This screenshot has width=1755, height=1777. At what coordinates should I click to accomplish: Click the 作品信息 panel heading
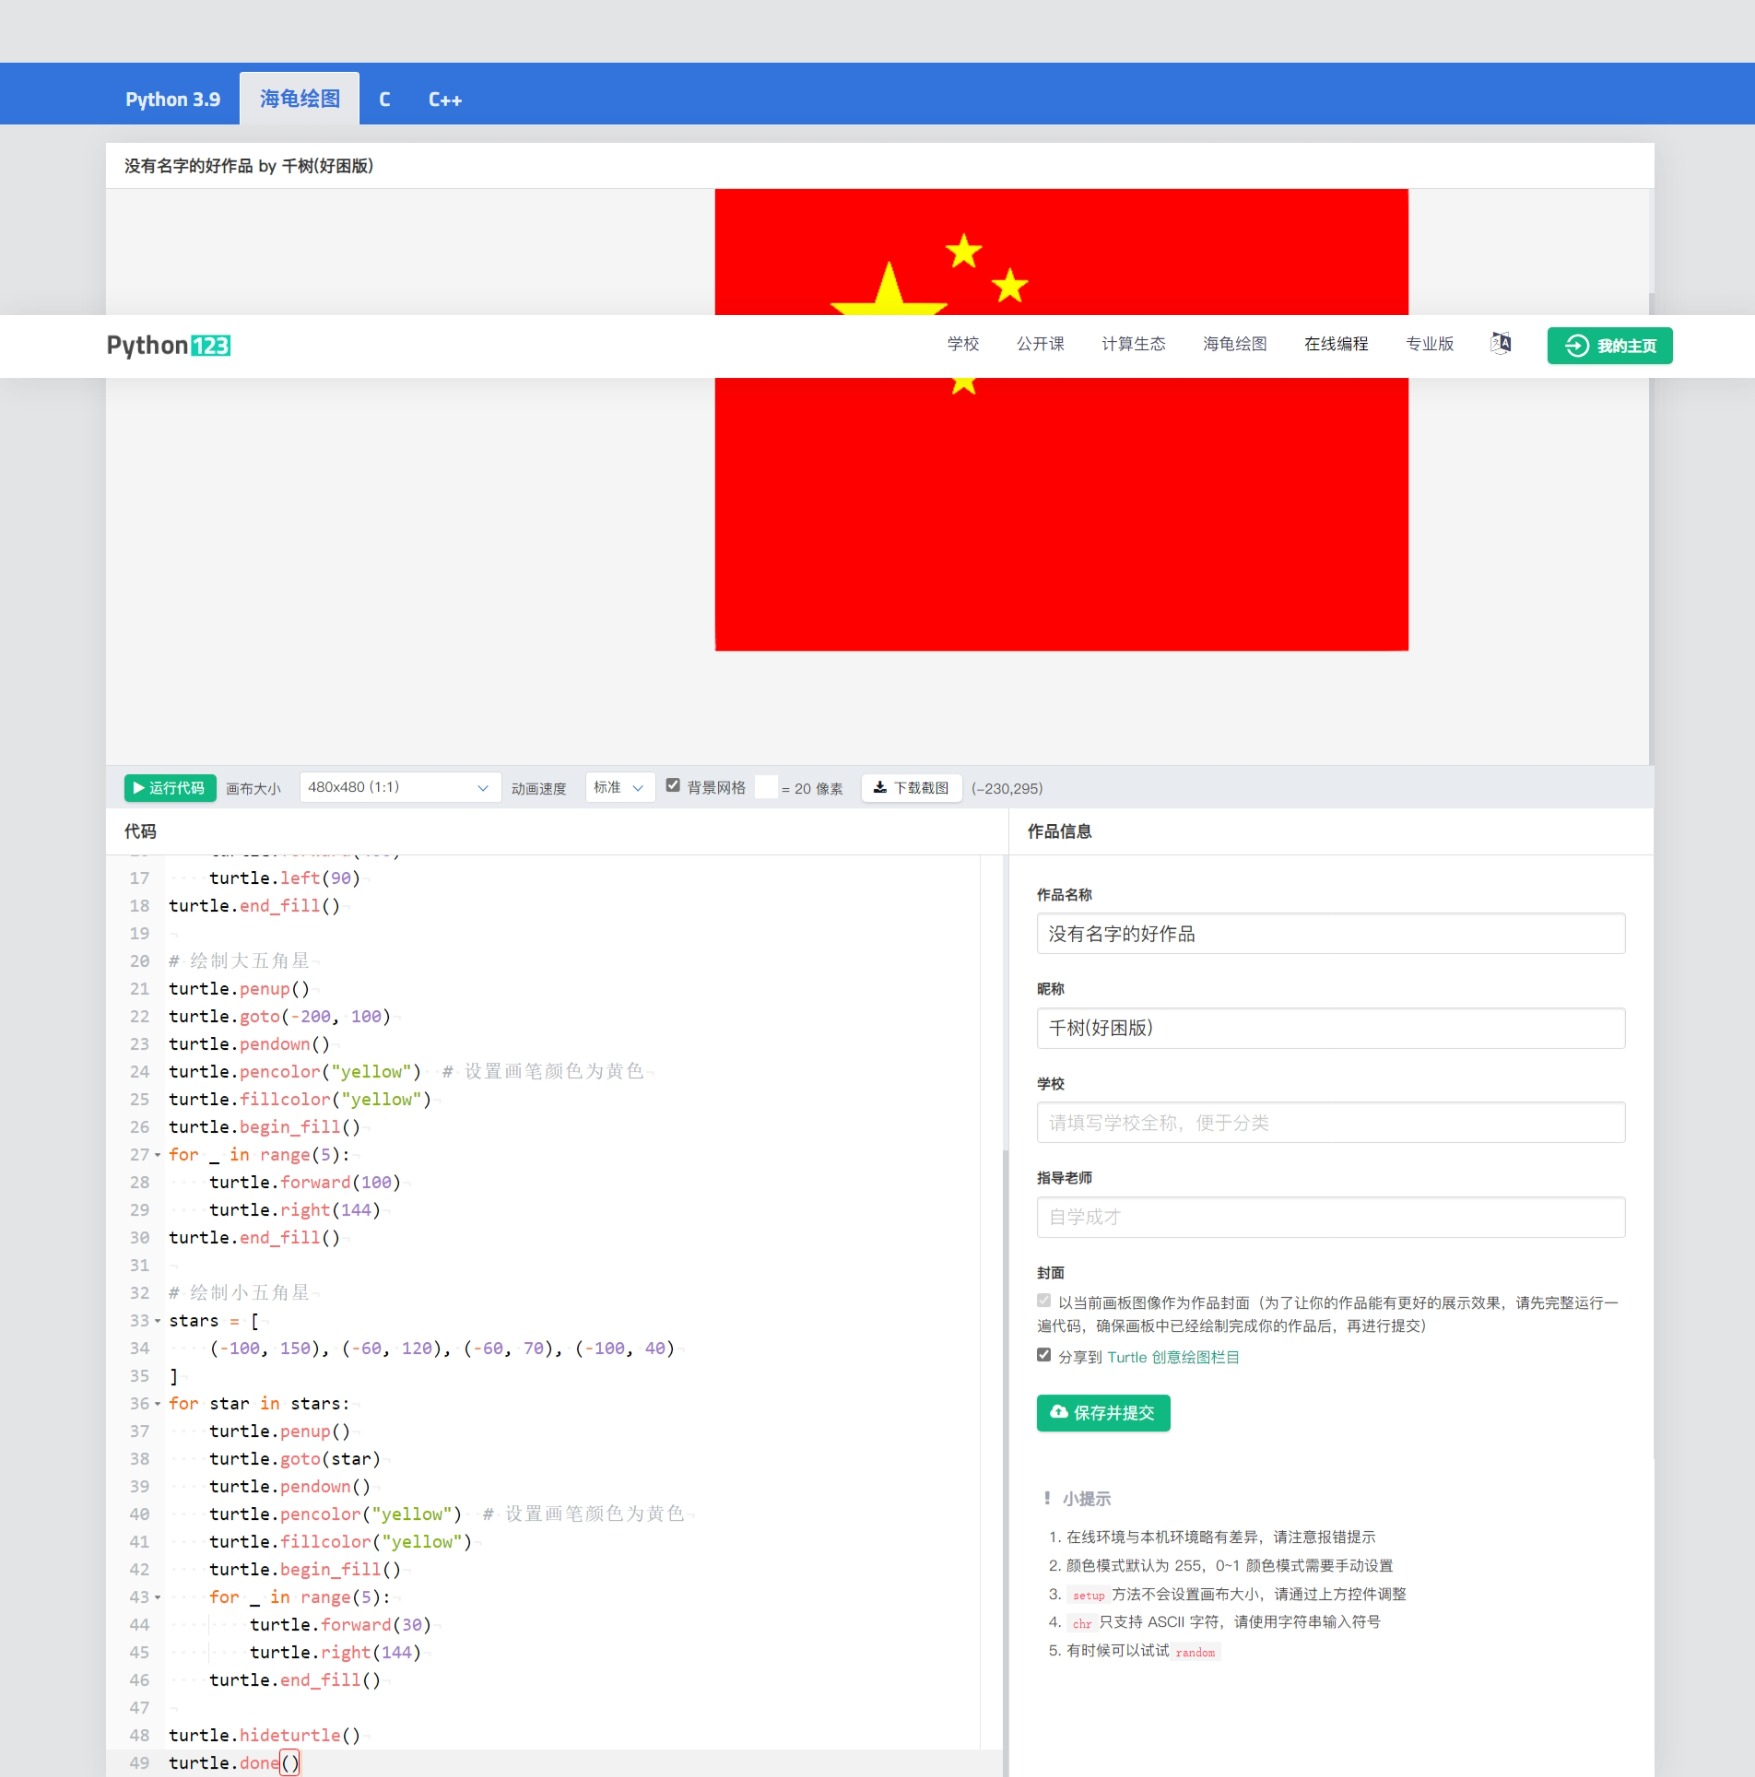[1059, 831]
